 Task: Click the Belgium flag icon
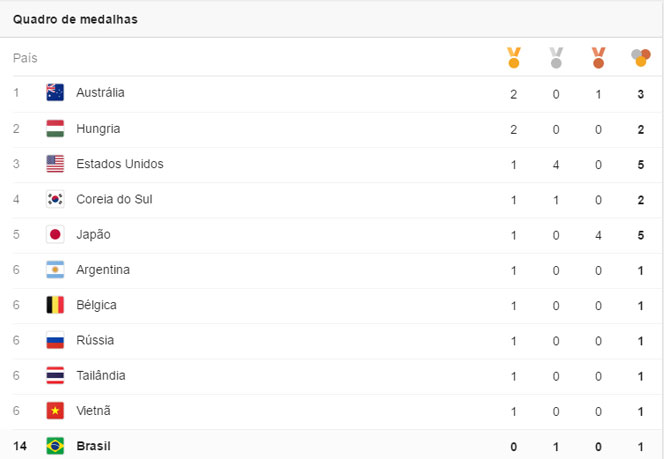click(55, 305)
